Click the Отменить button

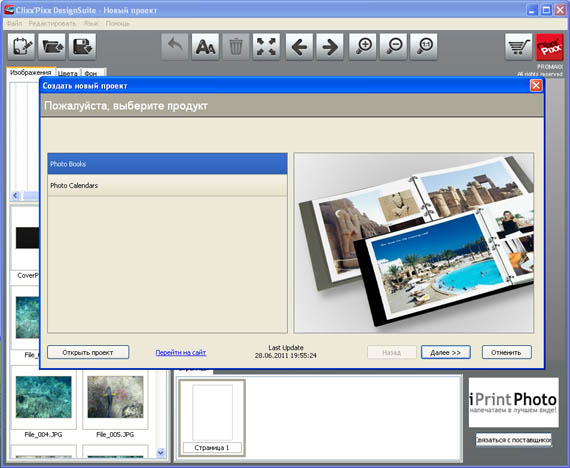coord(506,352)
